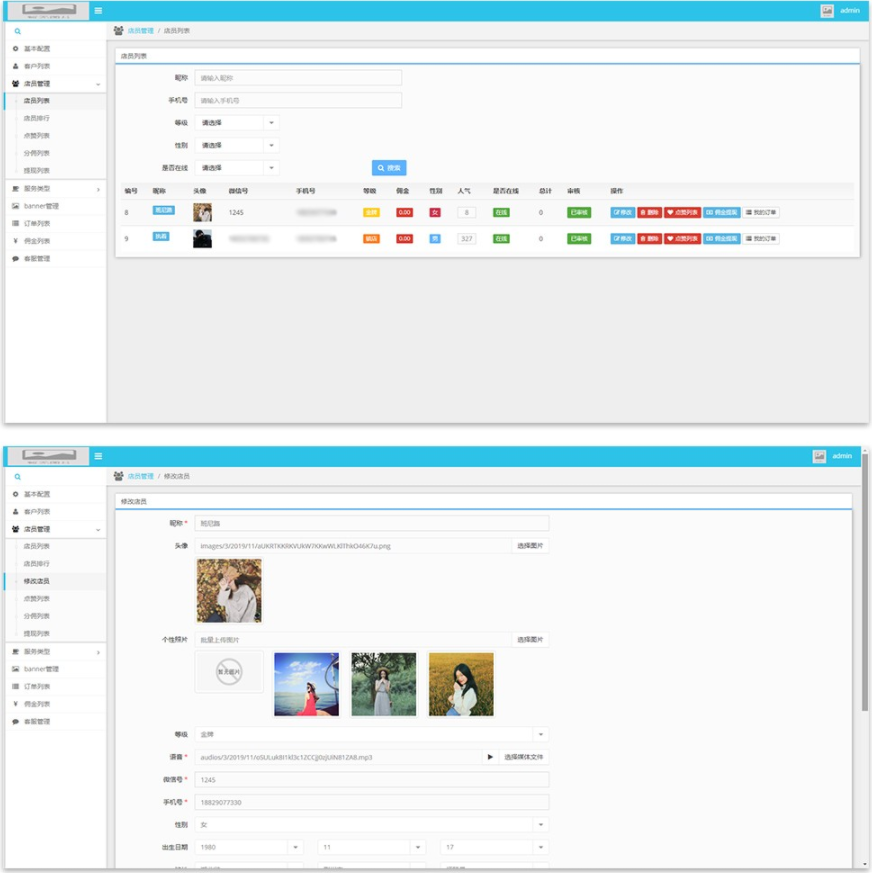Click the blue 搜索 search button
Viewport: 872px width, 873px height.
point(389,168)
